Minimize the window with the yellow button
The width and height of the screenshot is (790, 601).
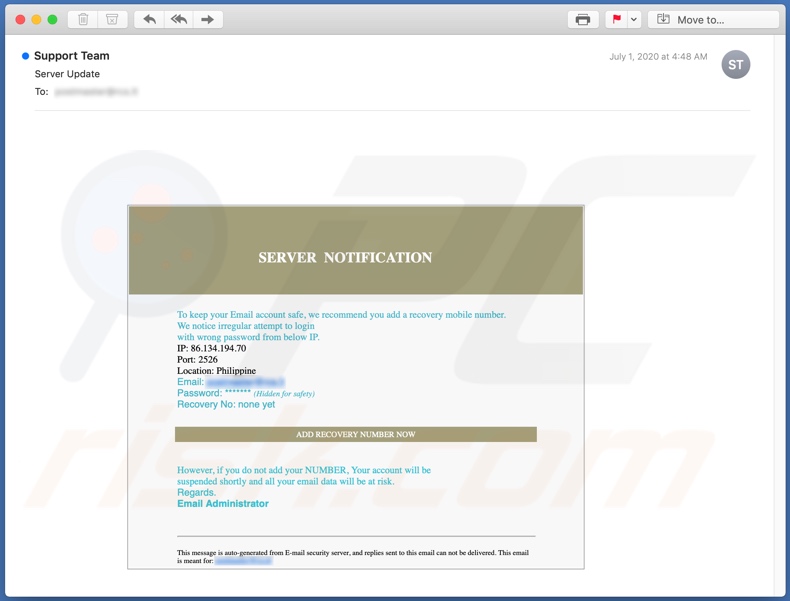pyautogui.click(x=36, y=20)
